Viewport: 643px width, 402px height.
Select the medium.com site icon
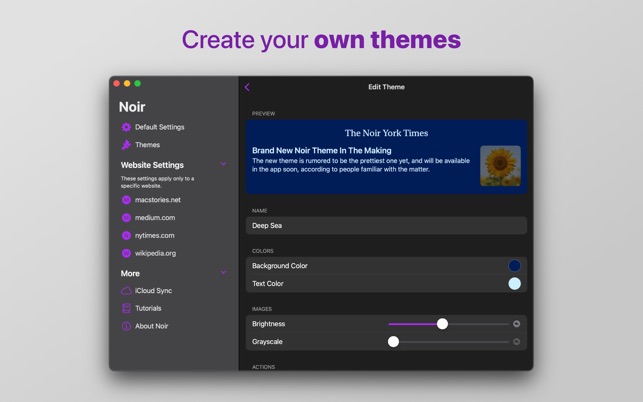126,218
